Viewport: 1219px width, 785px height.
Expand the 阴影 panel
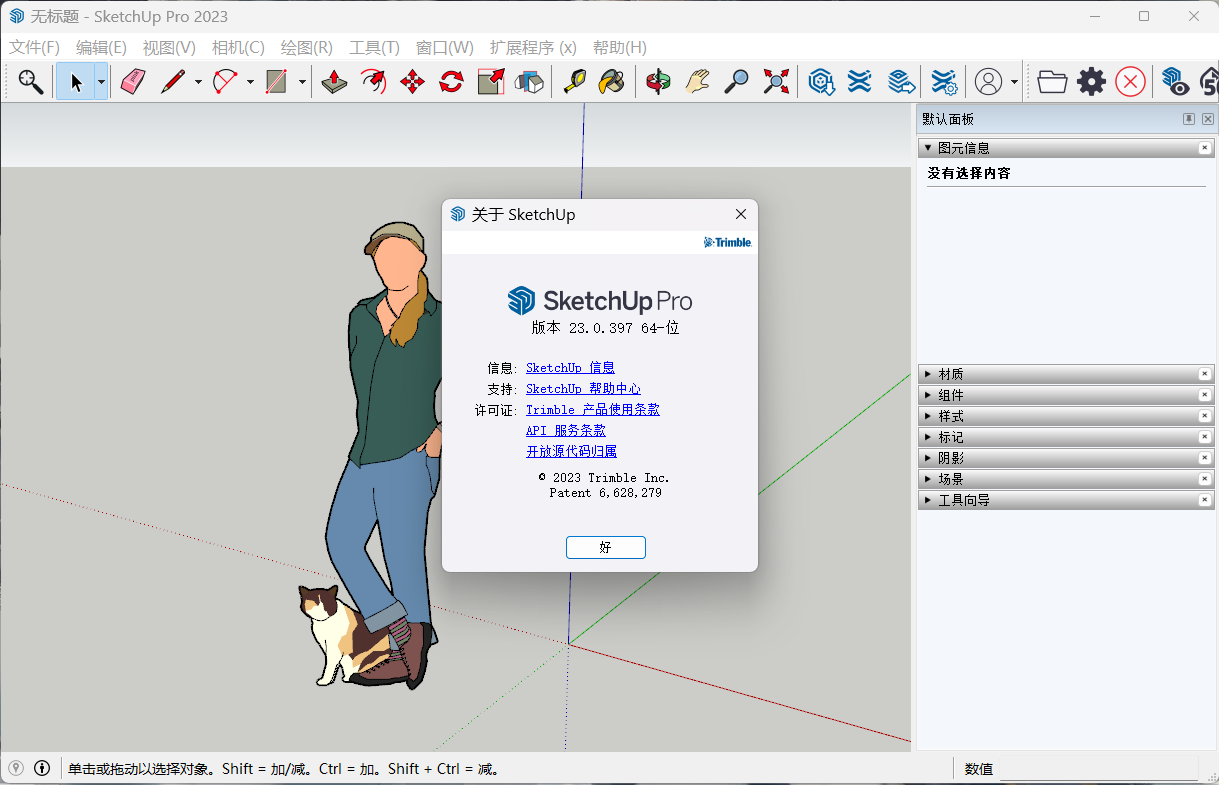pos(928,458)
